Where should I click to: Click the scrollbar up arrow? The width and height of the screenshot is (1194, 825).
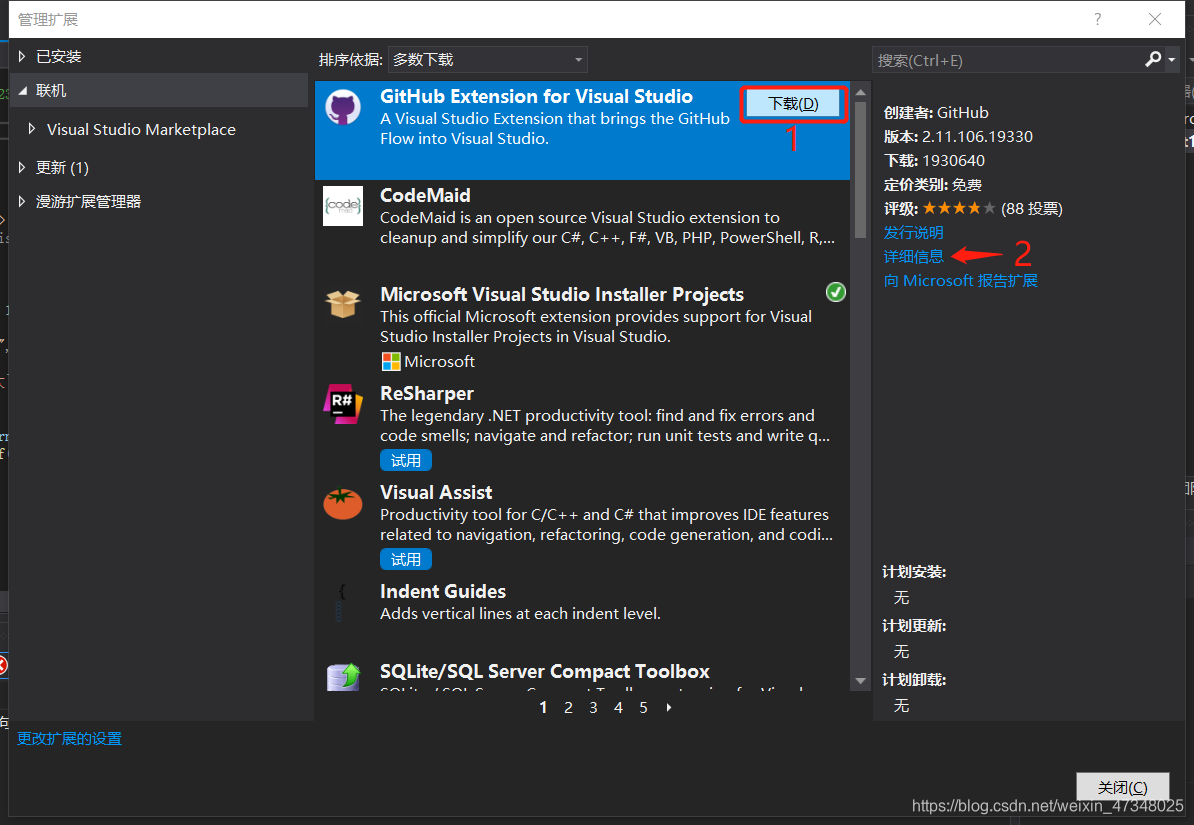click(x=860, y=92)
